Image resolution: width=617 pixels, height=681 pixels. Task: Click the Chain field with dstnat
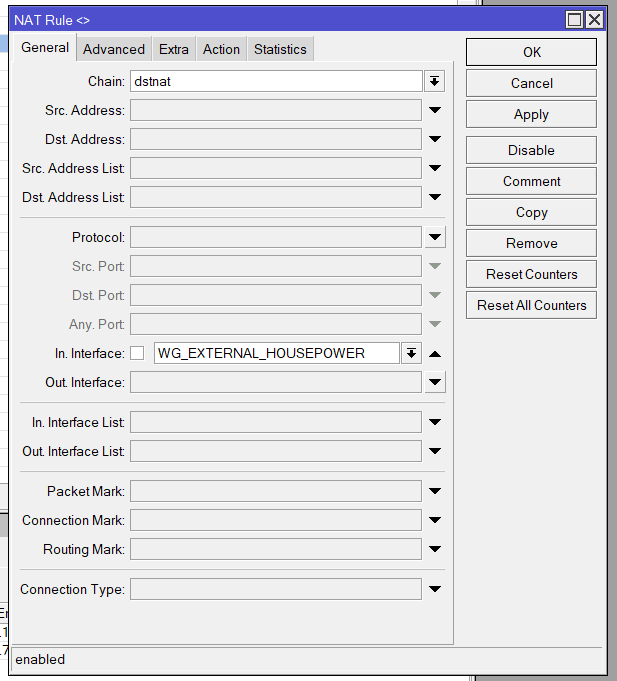coord(276,81)
